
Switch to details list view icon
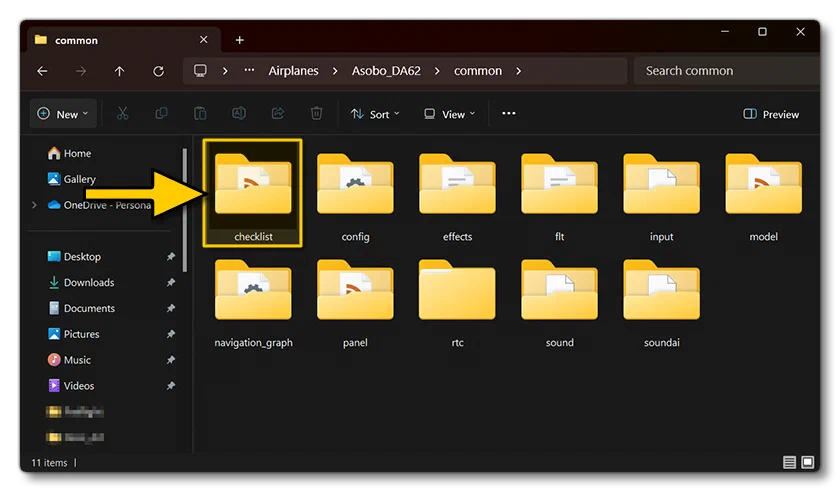789,462
